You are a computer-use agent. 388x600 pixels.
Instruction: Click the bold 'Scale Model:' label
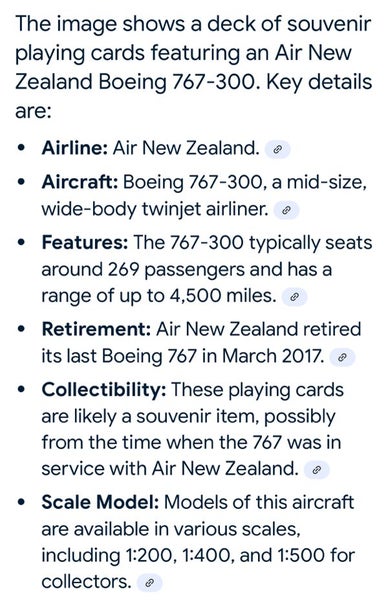(100, 502)
